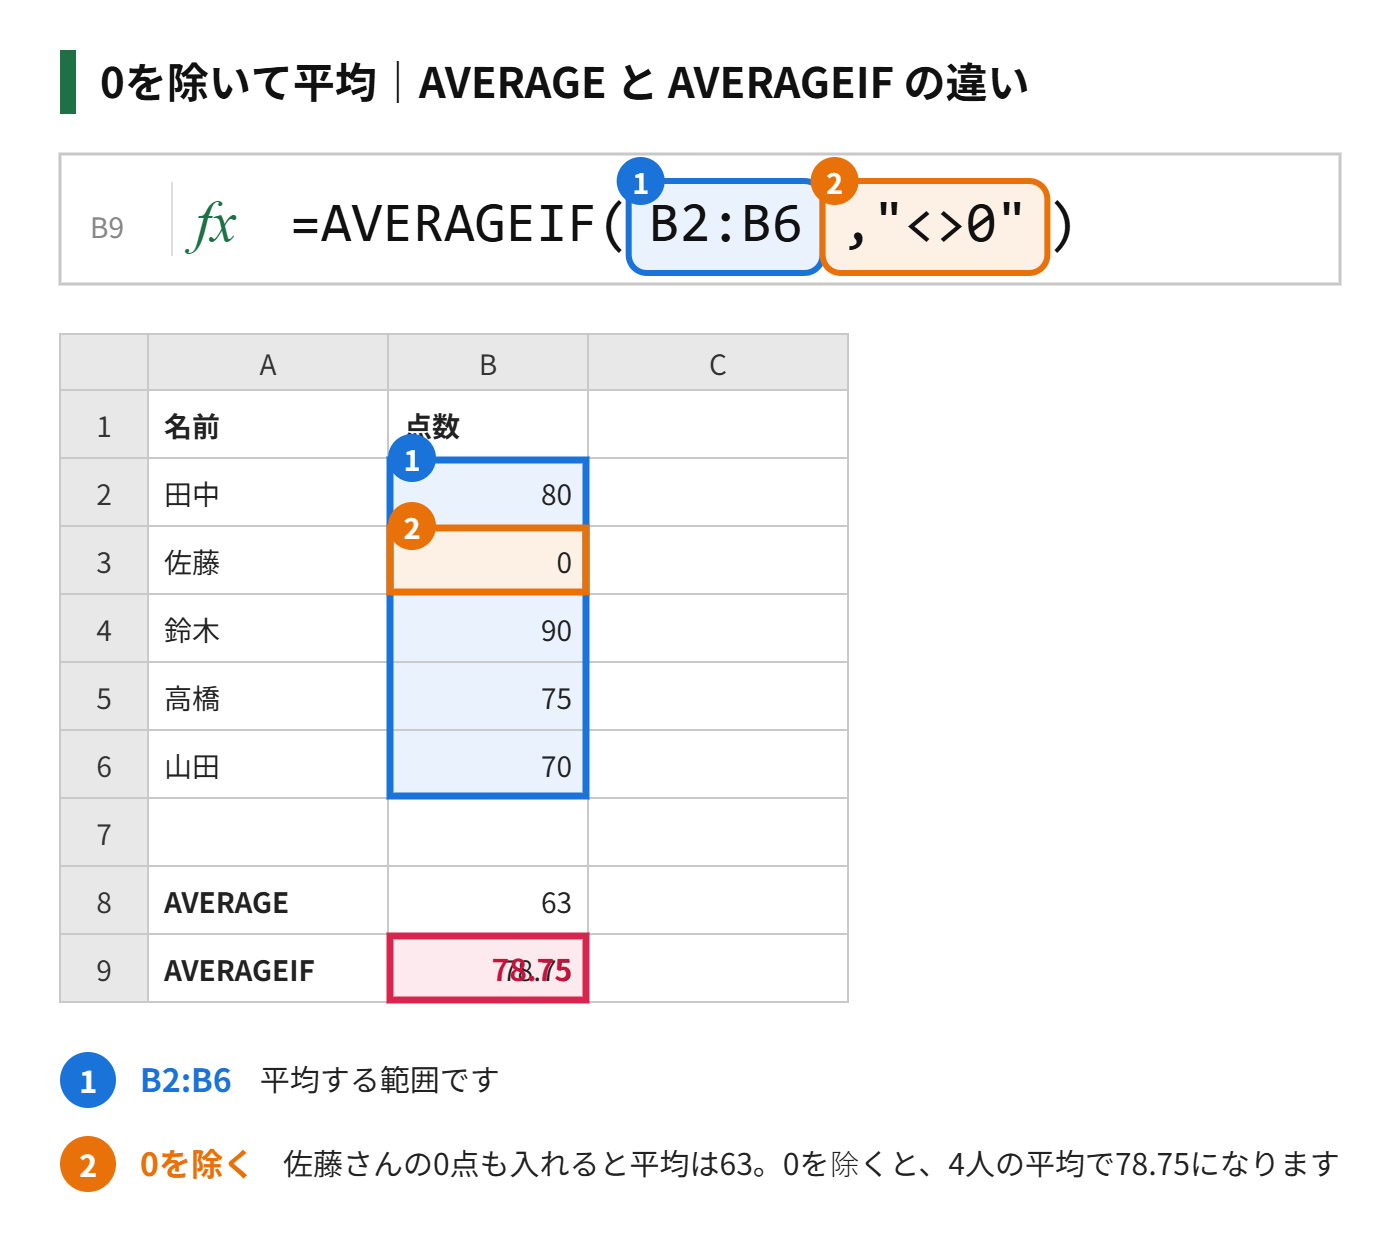This screenshot has width=1400, height=1250.
Task: Click the score cell showing 80
Action: (488, 493)
